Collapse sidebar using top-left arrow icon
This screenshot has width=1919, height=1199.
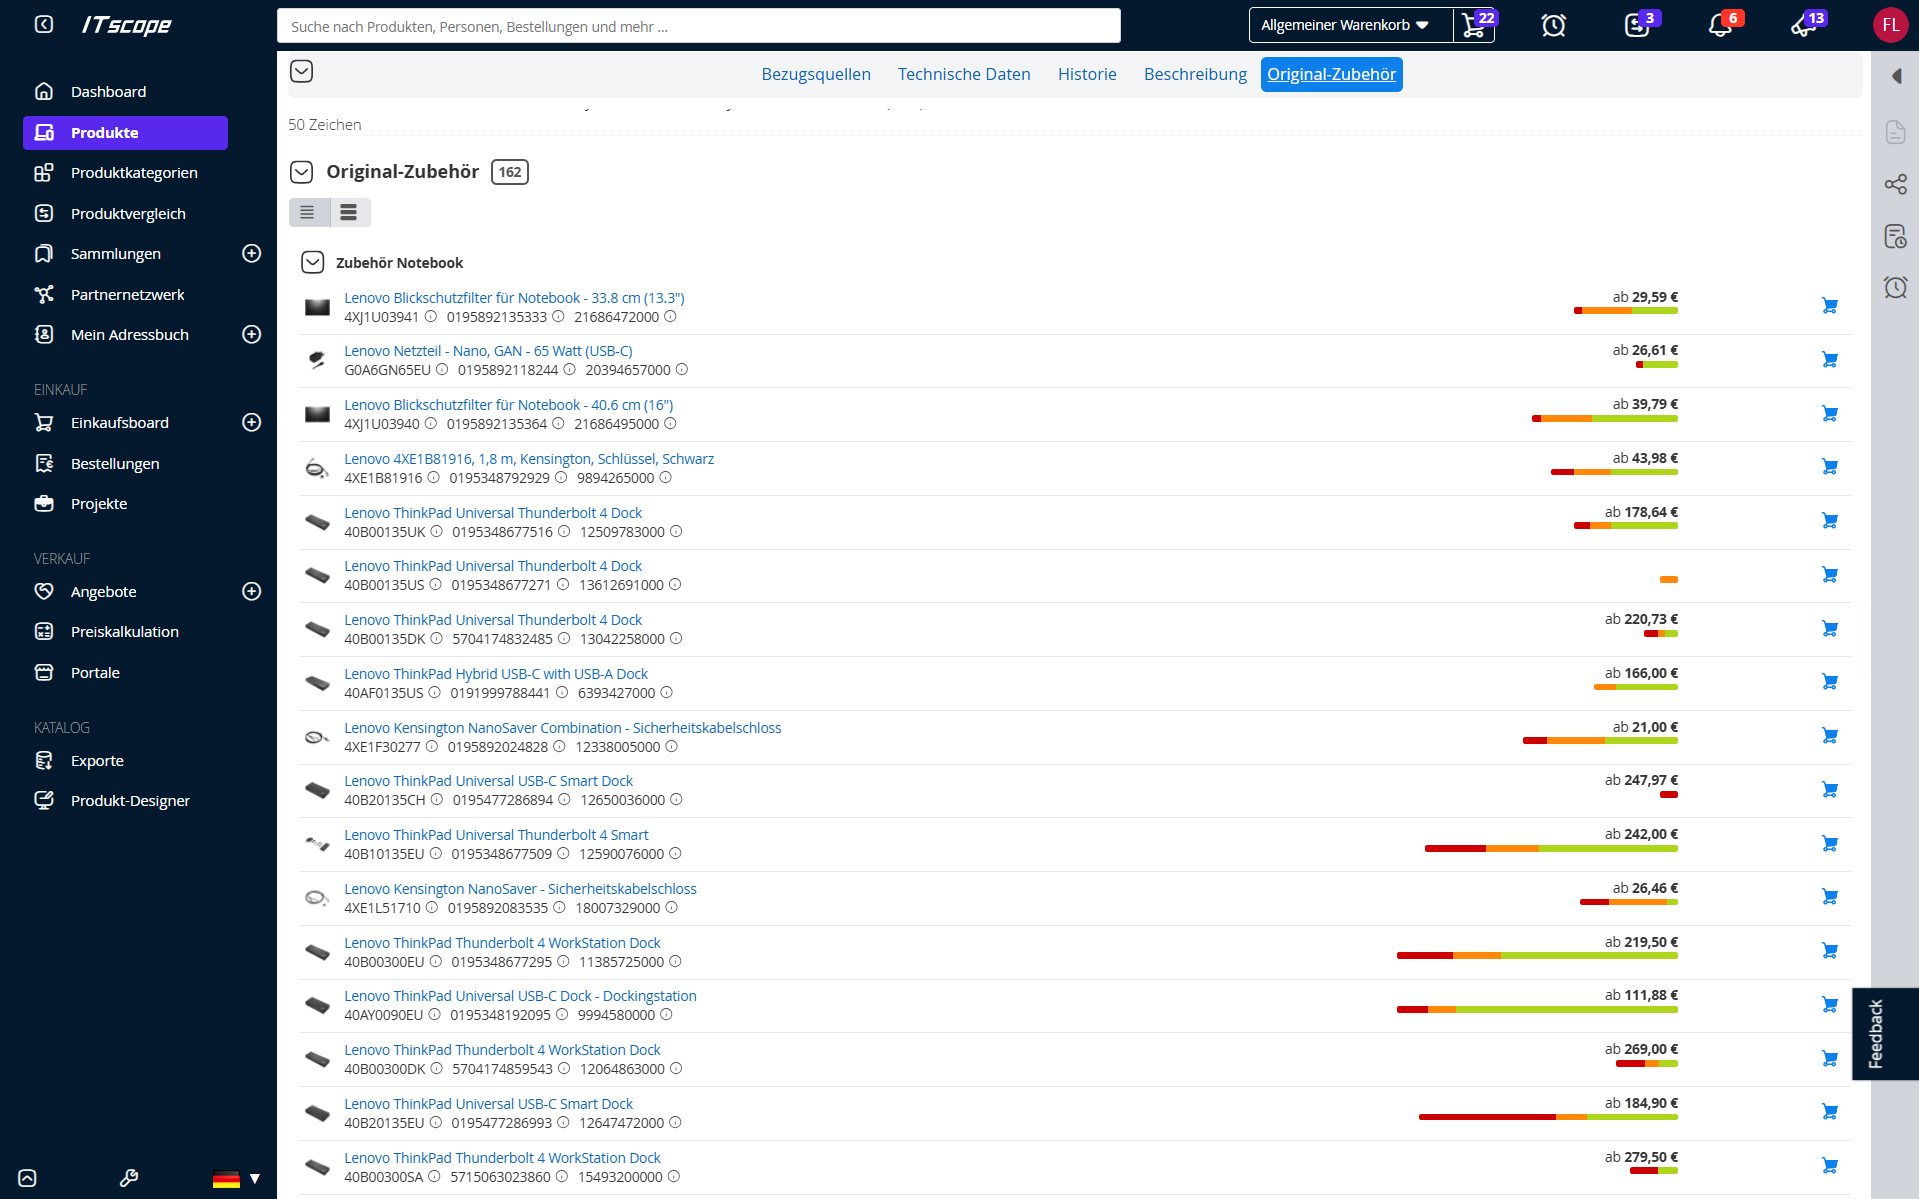coord(44,24)
